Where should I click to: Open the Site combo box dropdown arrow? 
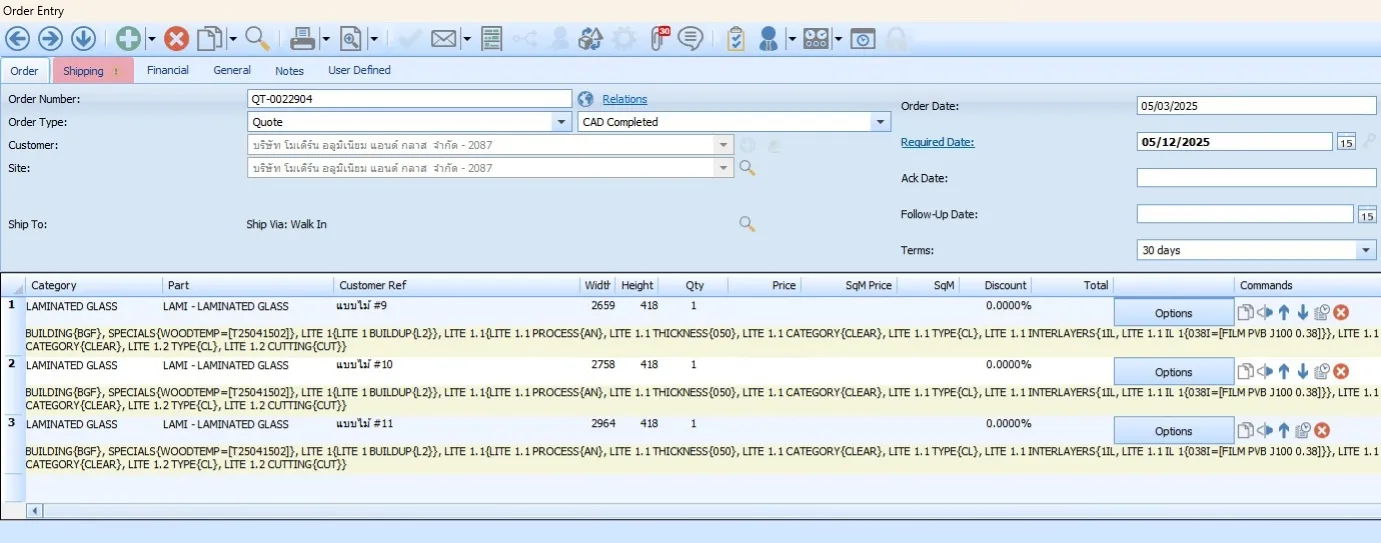724,168
